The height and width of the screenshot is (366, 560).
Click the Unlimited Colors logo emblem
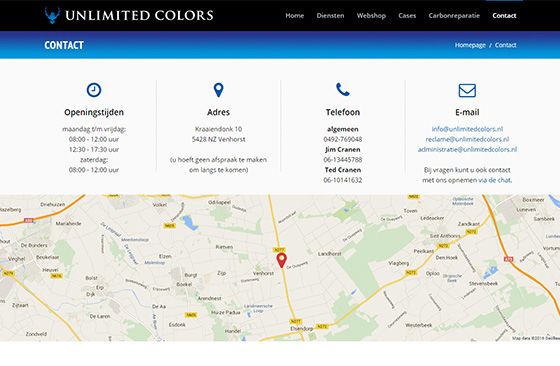52,15
